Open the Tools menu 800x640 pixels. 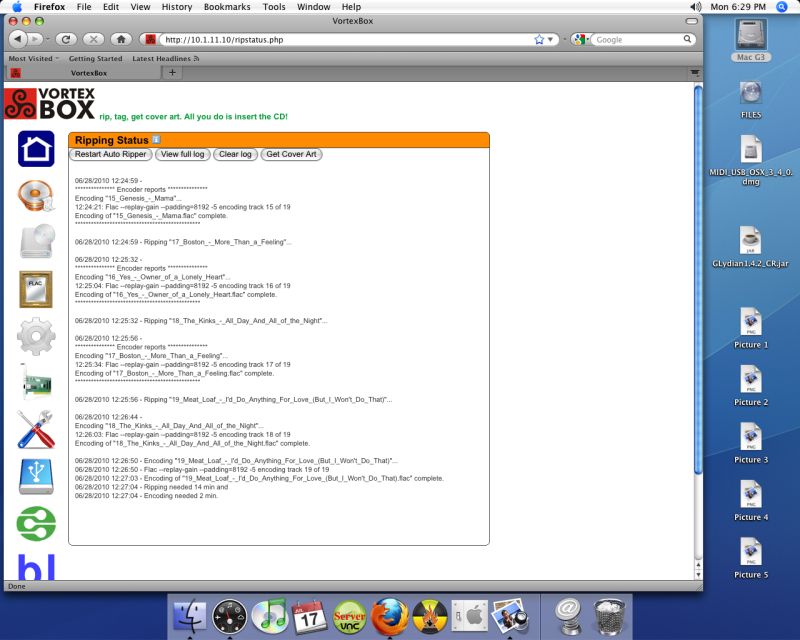point(274,7)
